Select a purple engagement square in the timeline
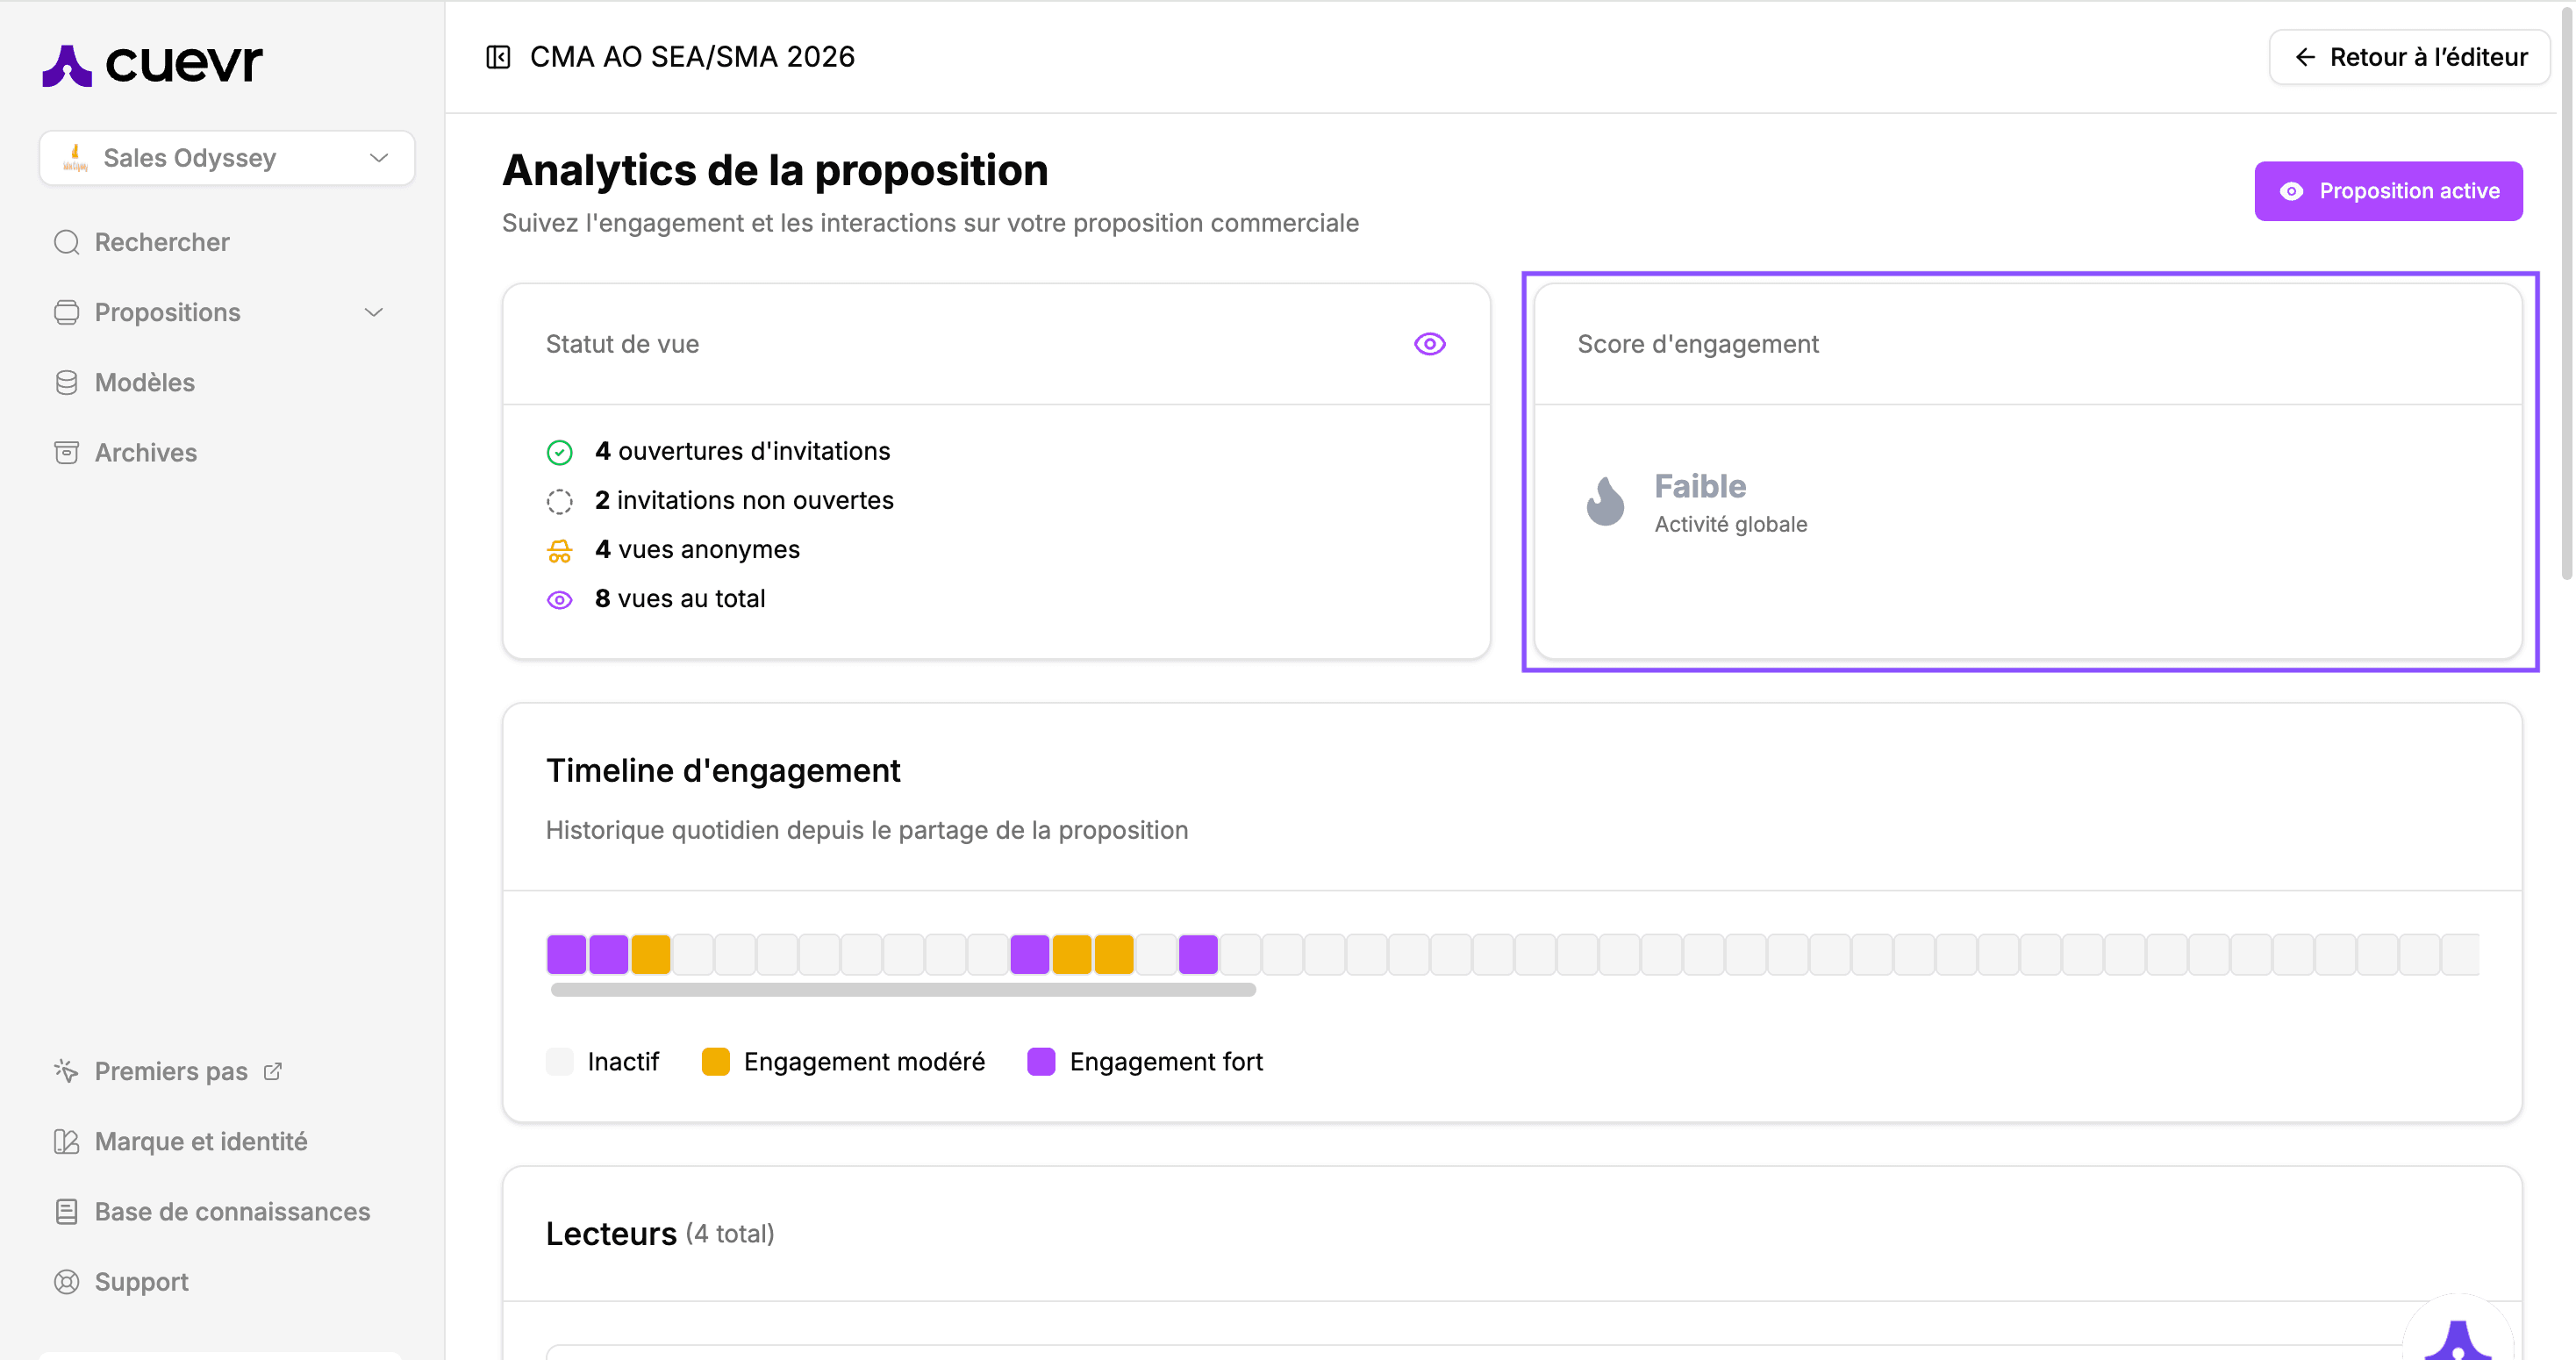Viewport: 2576px width, 1360px height. pyautogui.click(x=566, y=953)
